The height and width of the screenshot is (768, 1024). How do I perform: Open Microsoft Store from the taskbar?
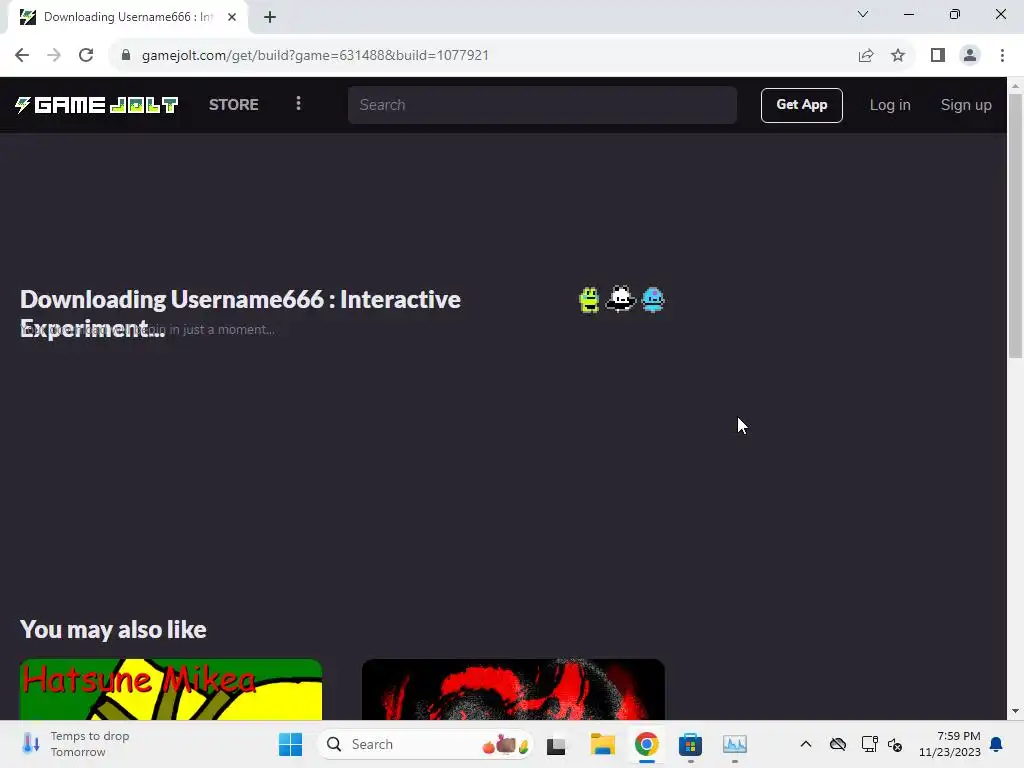tap(690, 744)
